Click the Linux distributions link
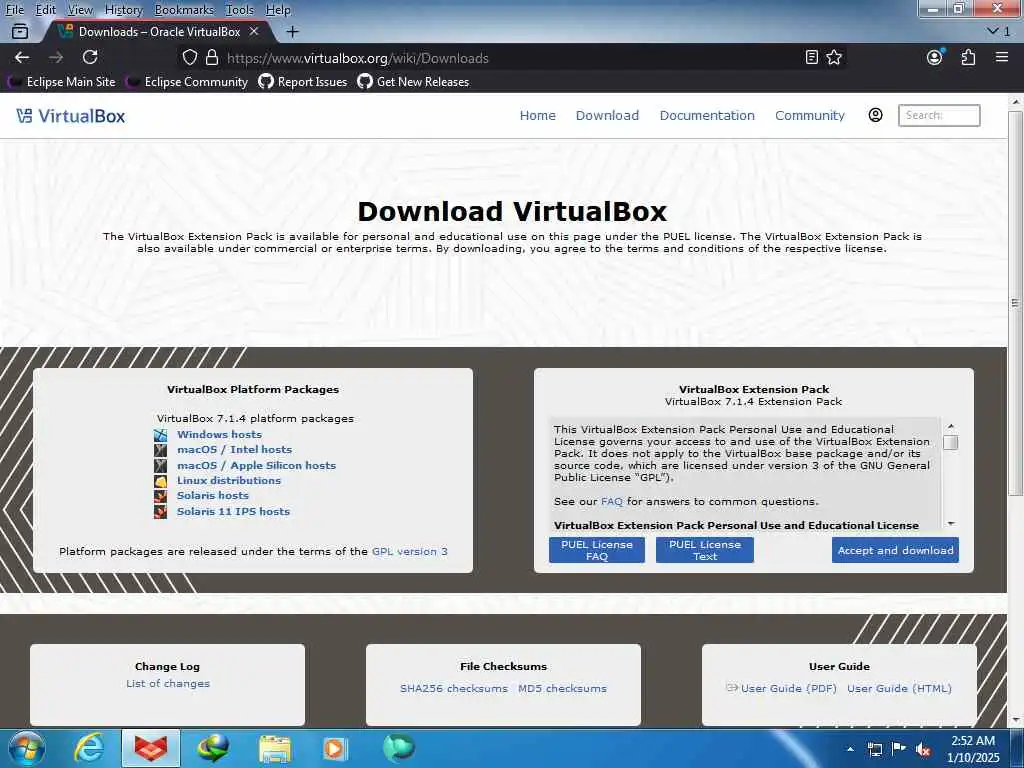The height and width of the screenshot is (768, 1024). (229, 481)
